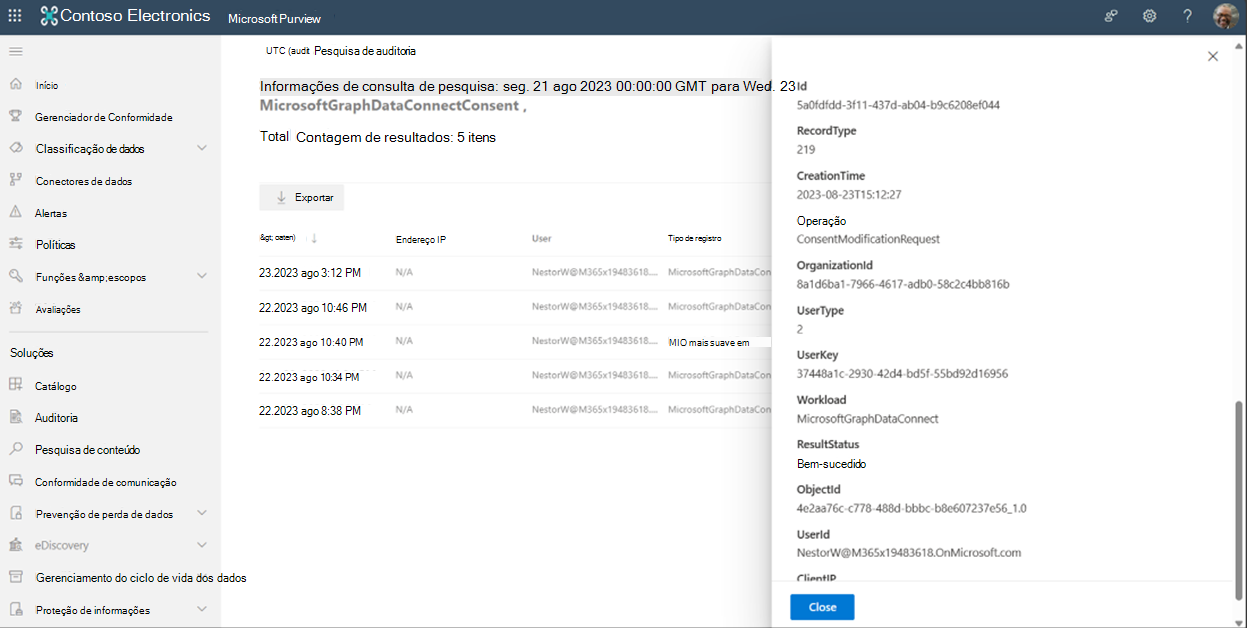Click the Conformidade de comunicação icon
This screenshot has width=1247, height=628.
(x=15, y=481)
